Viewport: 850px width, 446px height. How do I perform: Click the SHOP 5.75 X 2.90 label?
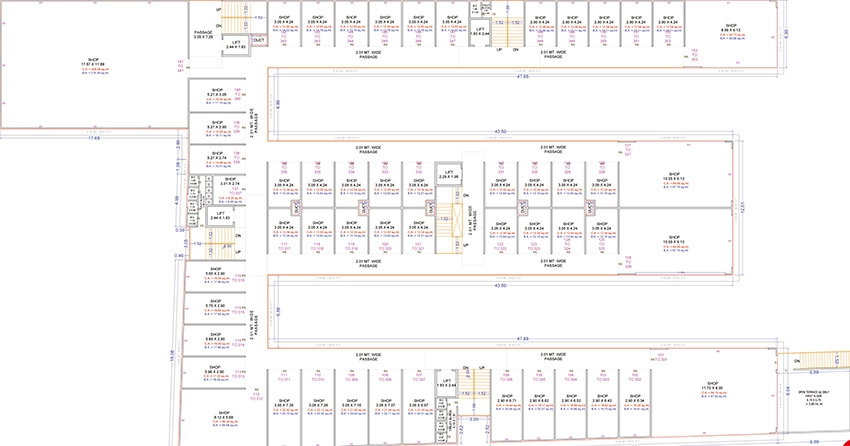pyautogui.click(x=216, y=303)
